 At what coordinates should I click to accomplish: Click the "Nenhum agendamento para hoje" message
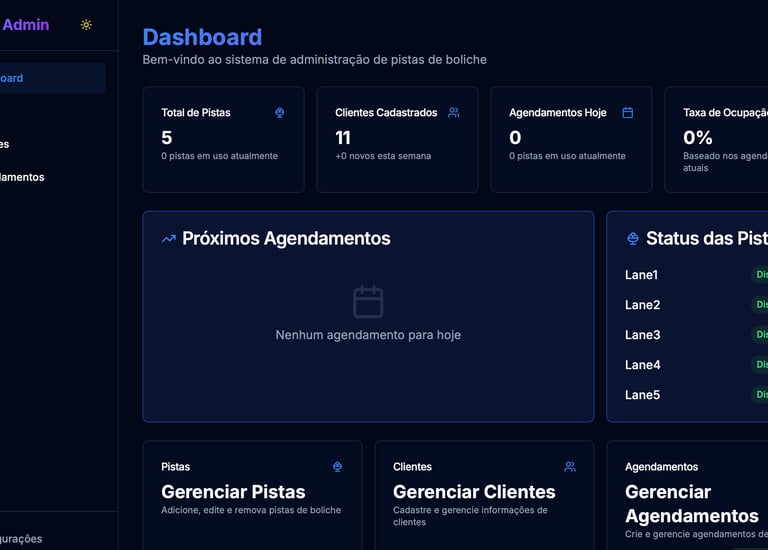[368, 335]
